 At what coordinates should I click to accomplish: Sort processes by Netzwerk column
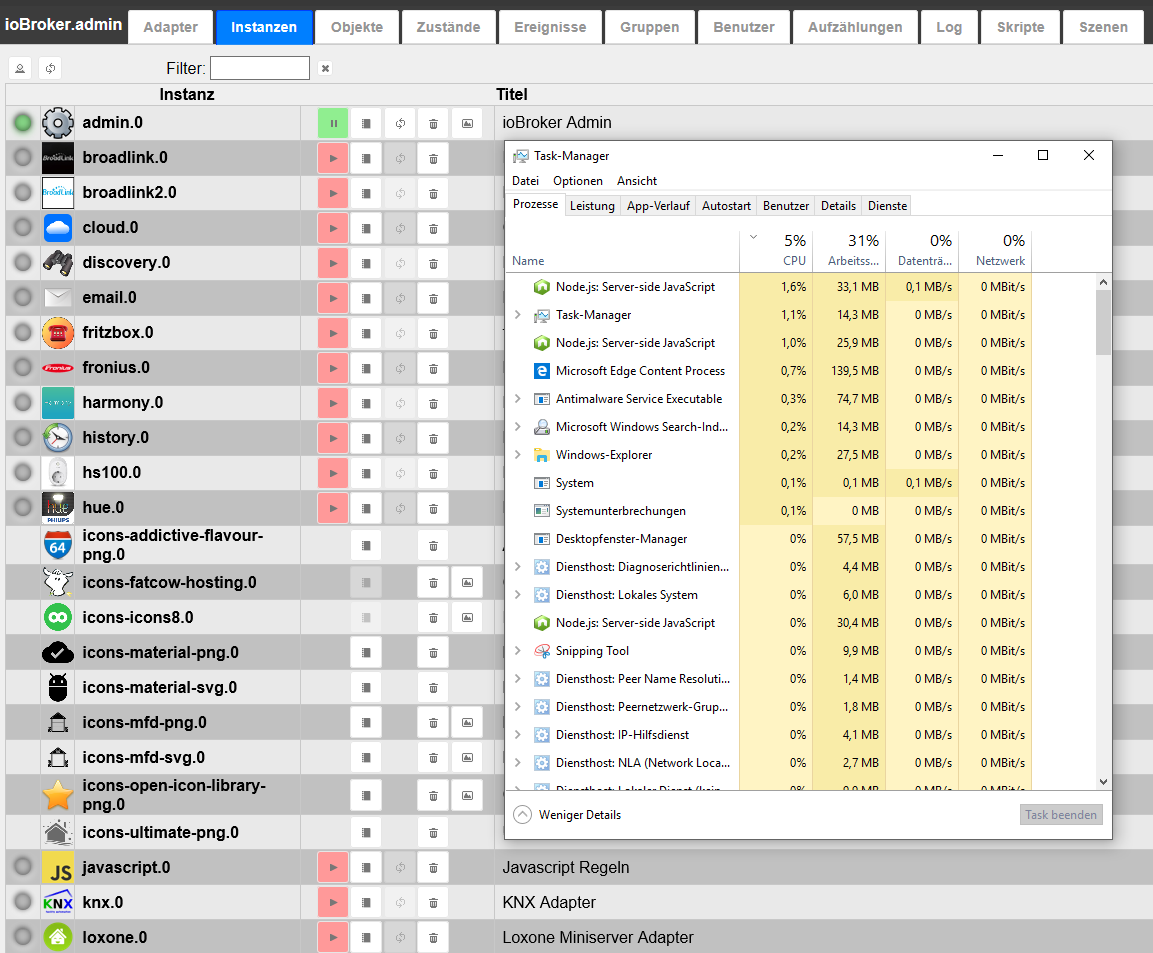[995, 250]
